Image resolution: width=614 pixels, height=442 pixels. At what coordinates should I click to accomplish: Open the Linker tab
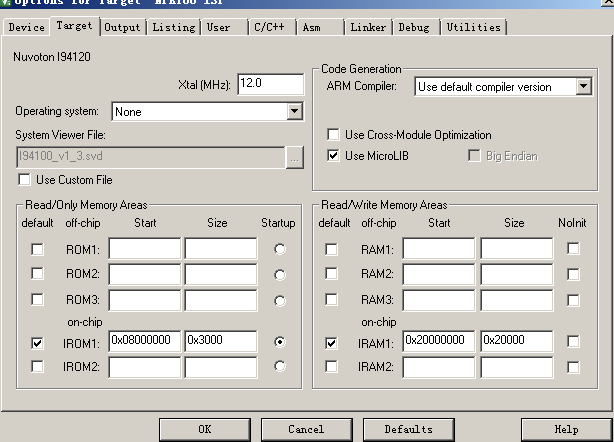tap(368, 27)
